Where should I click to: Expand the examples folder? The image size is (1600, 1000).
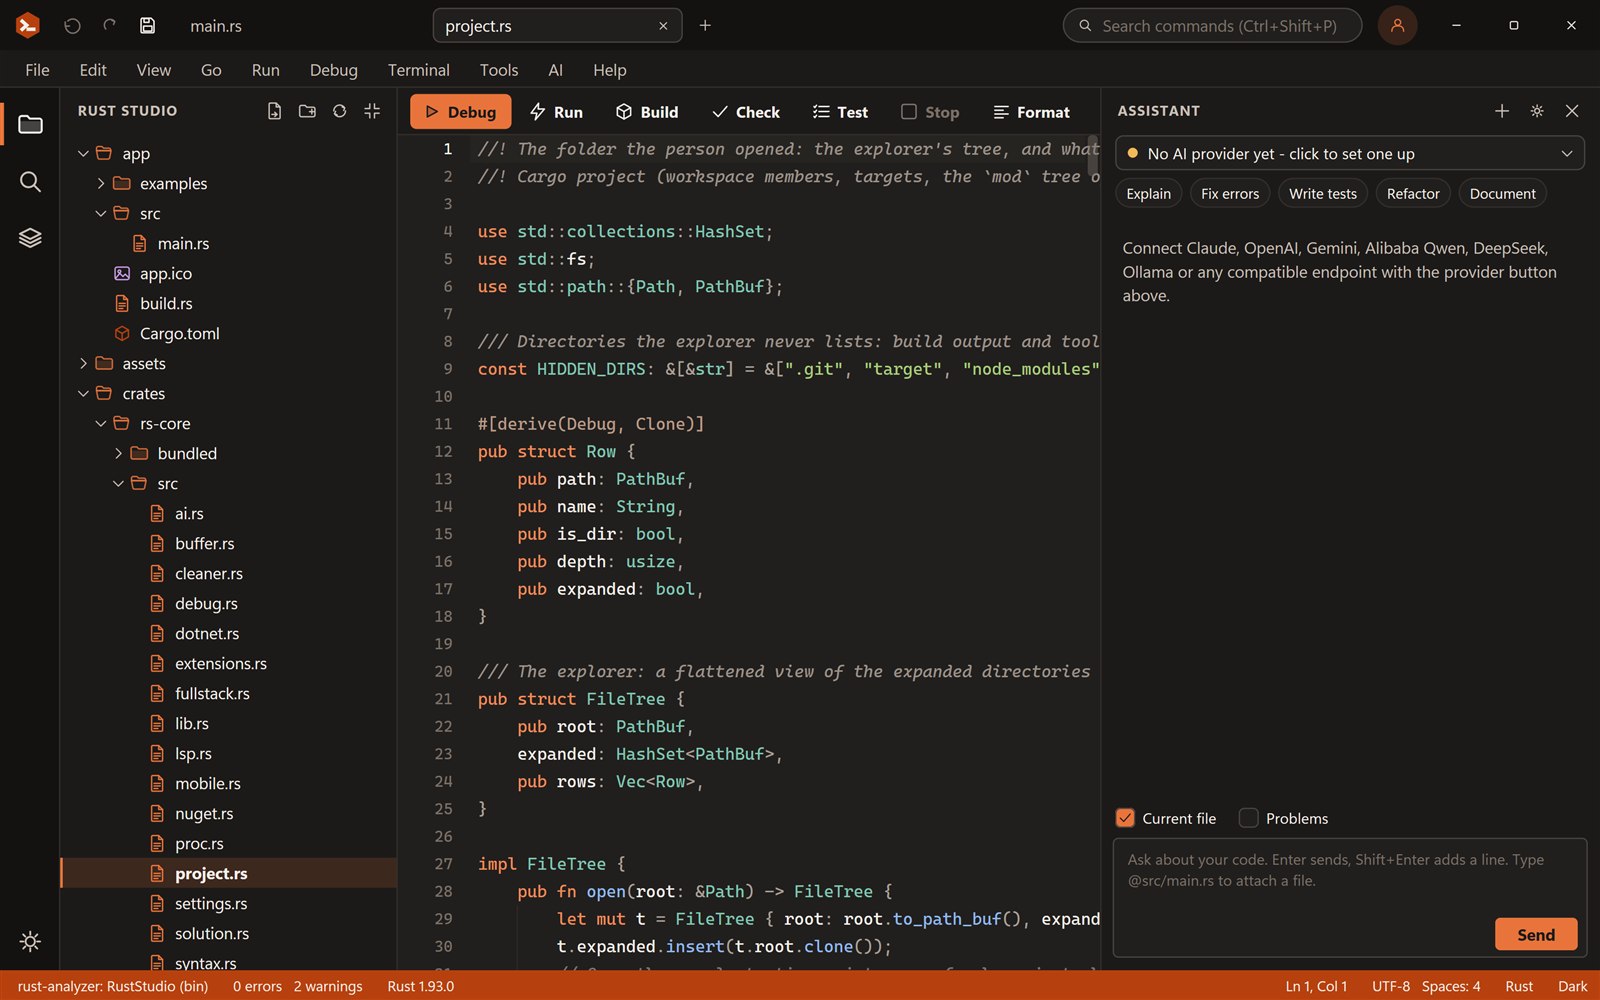(101, 183)
